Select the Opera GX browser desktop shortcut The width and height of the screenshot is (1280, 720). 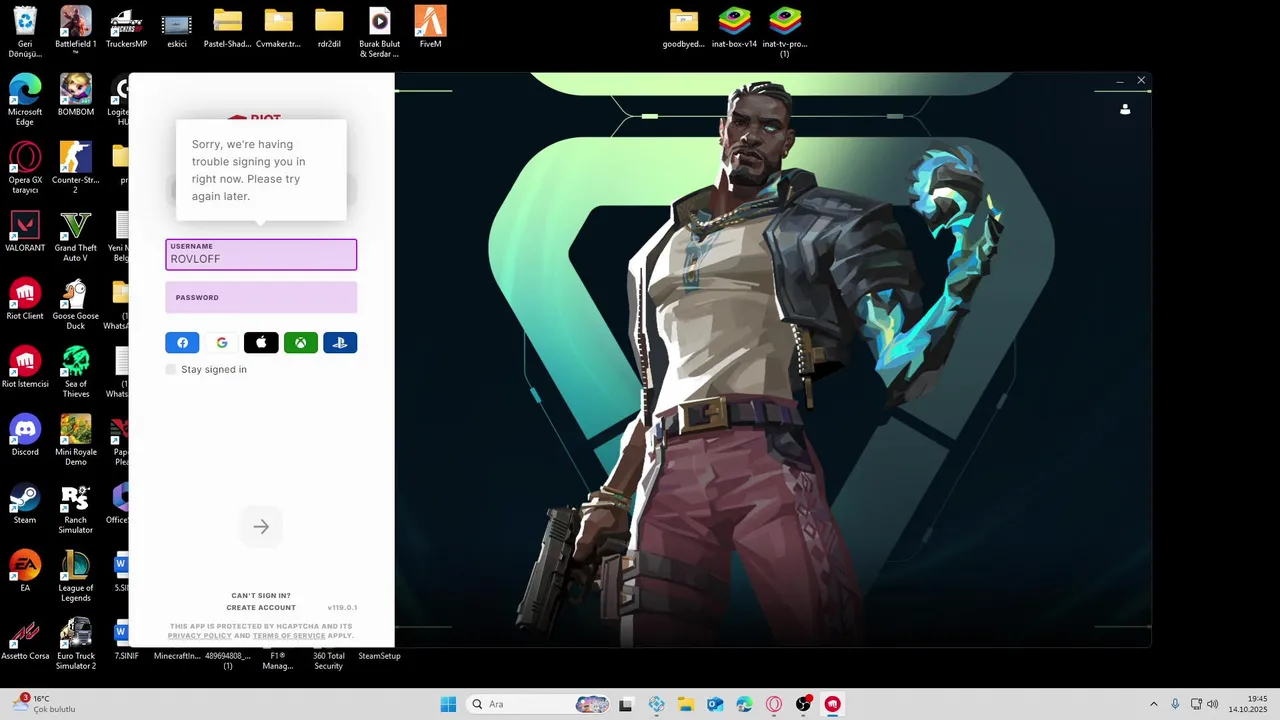pyautogui.click(x=25, y=169)
